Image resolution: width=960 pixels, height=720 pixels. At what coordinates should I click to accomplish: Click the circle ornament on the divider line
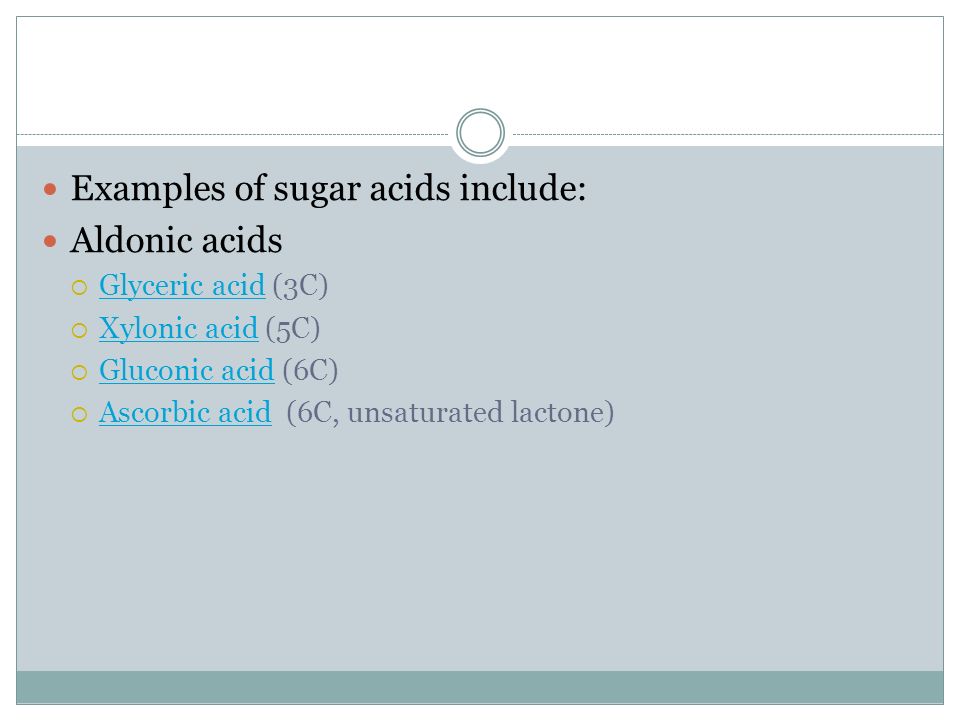[481, 133]
